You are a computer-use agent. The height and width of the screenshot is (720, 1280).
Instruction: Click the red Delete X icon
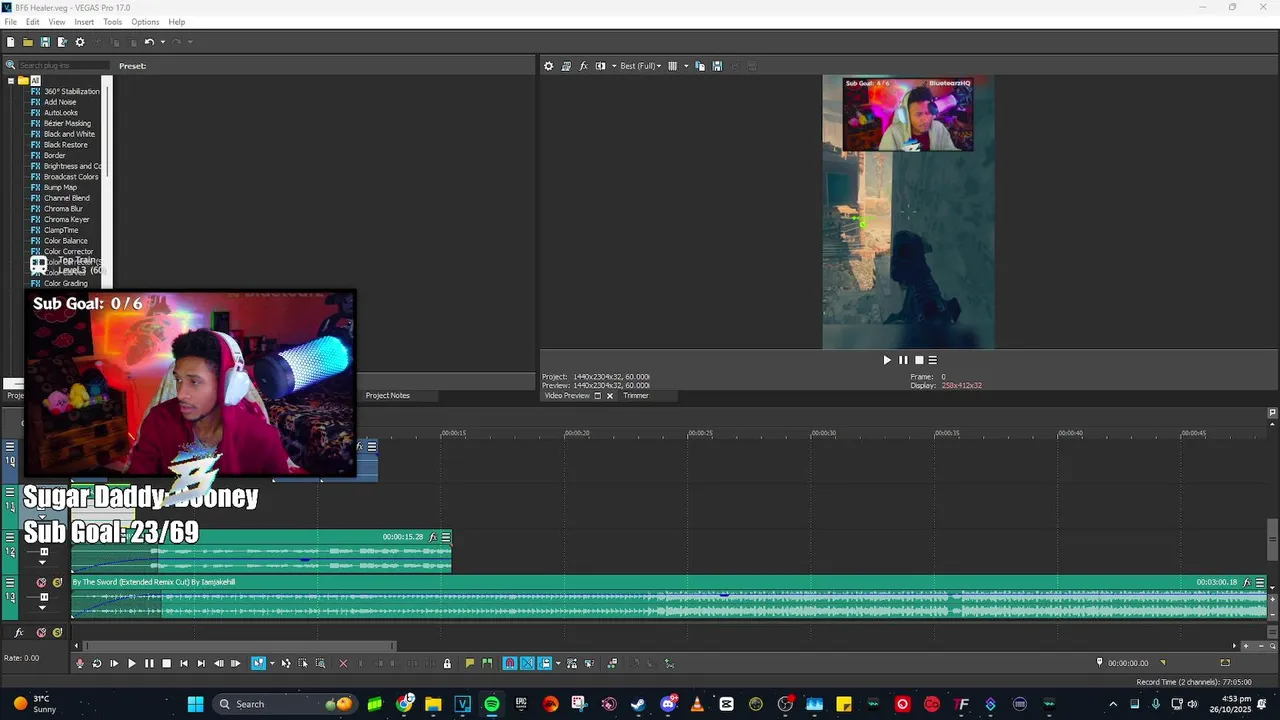pyautogui.click(x=343, y=663)
